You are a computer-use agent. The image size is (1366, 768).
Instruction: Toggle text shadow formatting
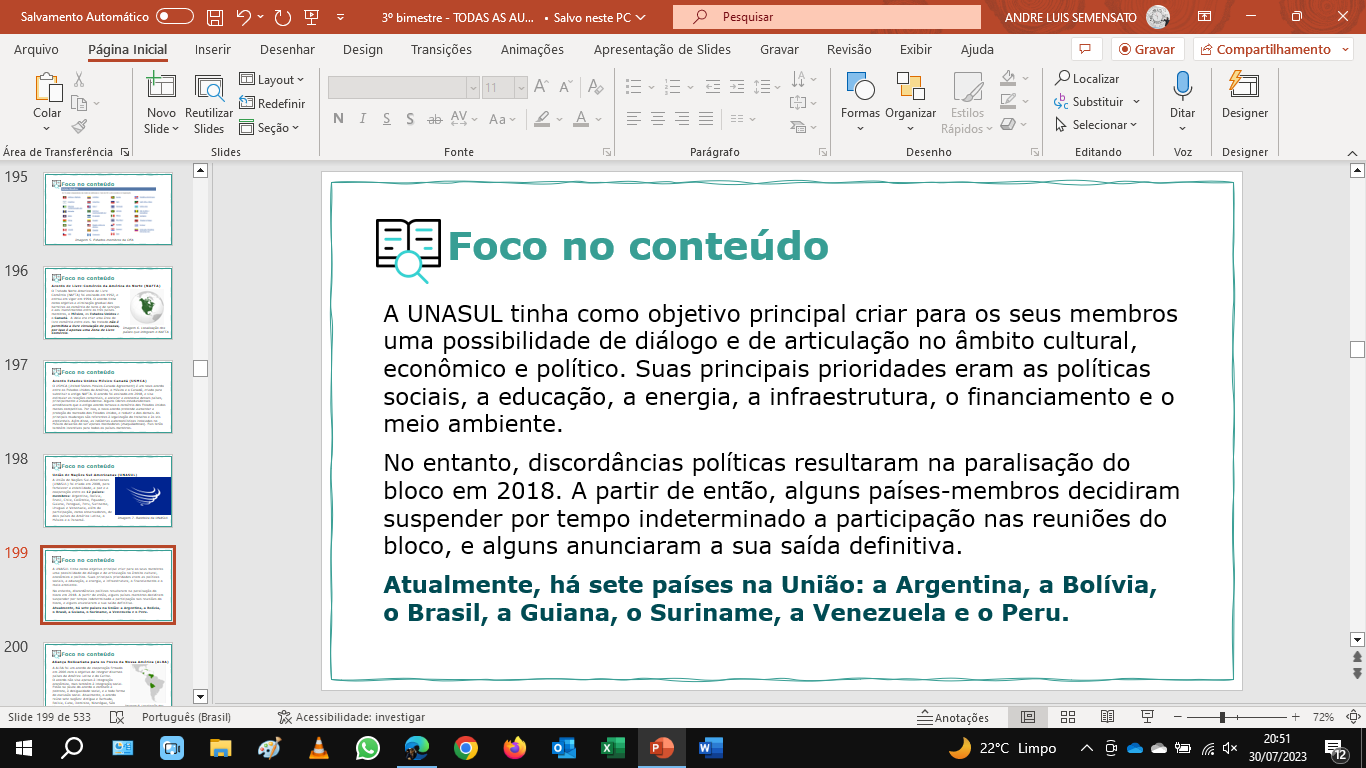click(x=409, y=119)
